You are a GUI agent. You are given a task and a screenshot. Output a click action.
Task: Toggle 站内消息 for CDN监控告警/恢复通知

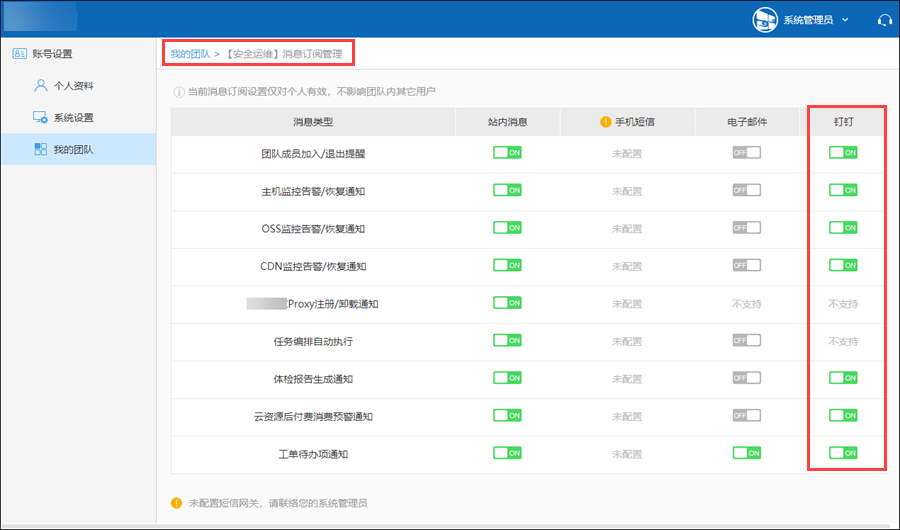507,265
